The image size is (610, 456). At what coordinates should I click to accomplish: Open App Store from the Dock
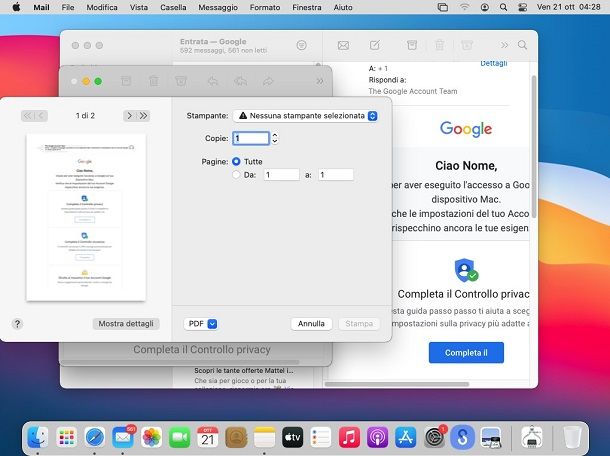(x=406, y=437)
